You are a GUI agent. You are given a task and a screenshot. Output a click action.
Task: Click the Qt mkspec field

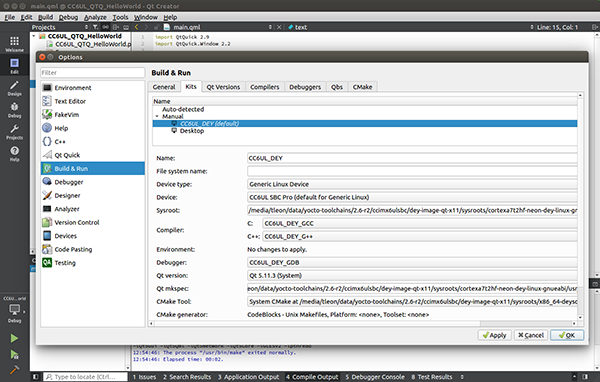pos(412,289)
